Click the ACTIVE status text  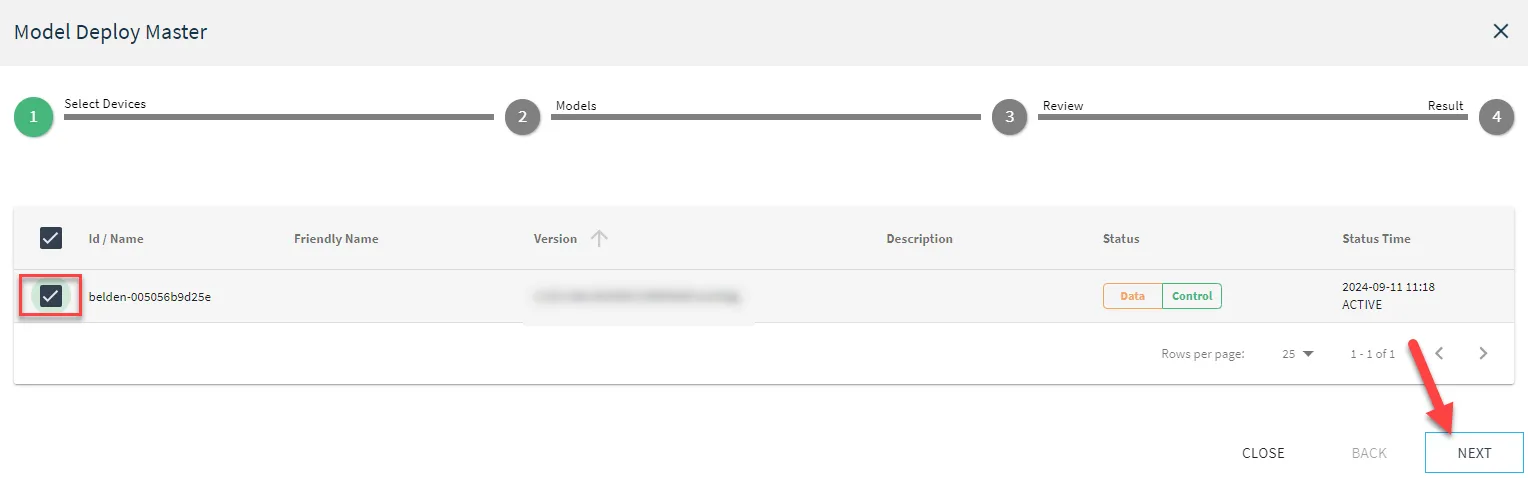(1362, 305)
